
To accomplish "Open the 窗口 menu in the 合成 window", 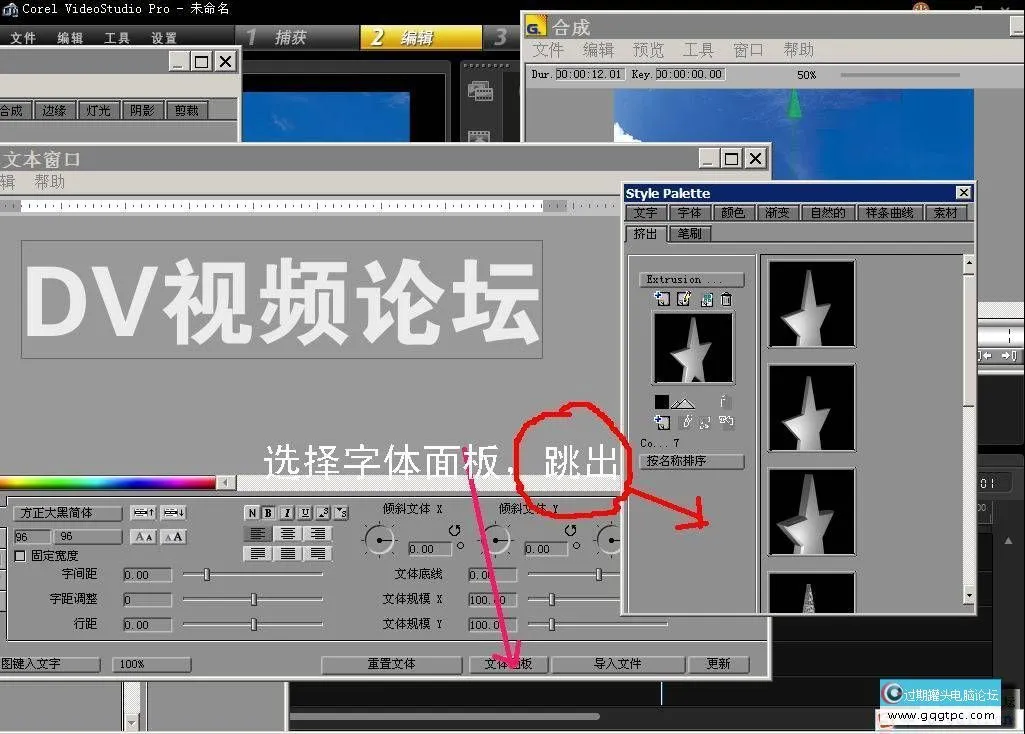I will coord(747,50).
